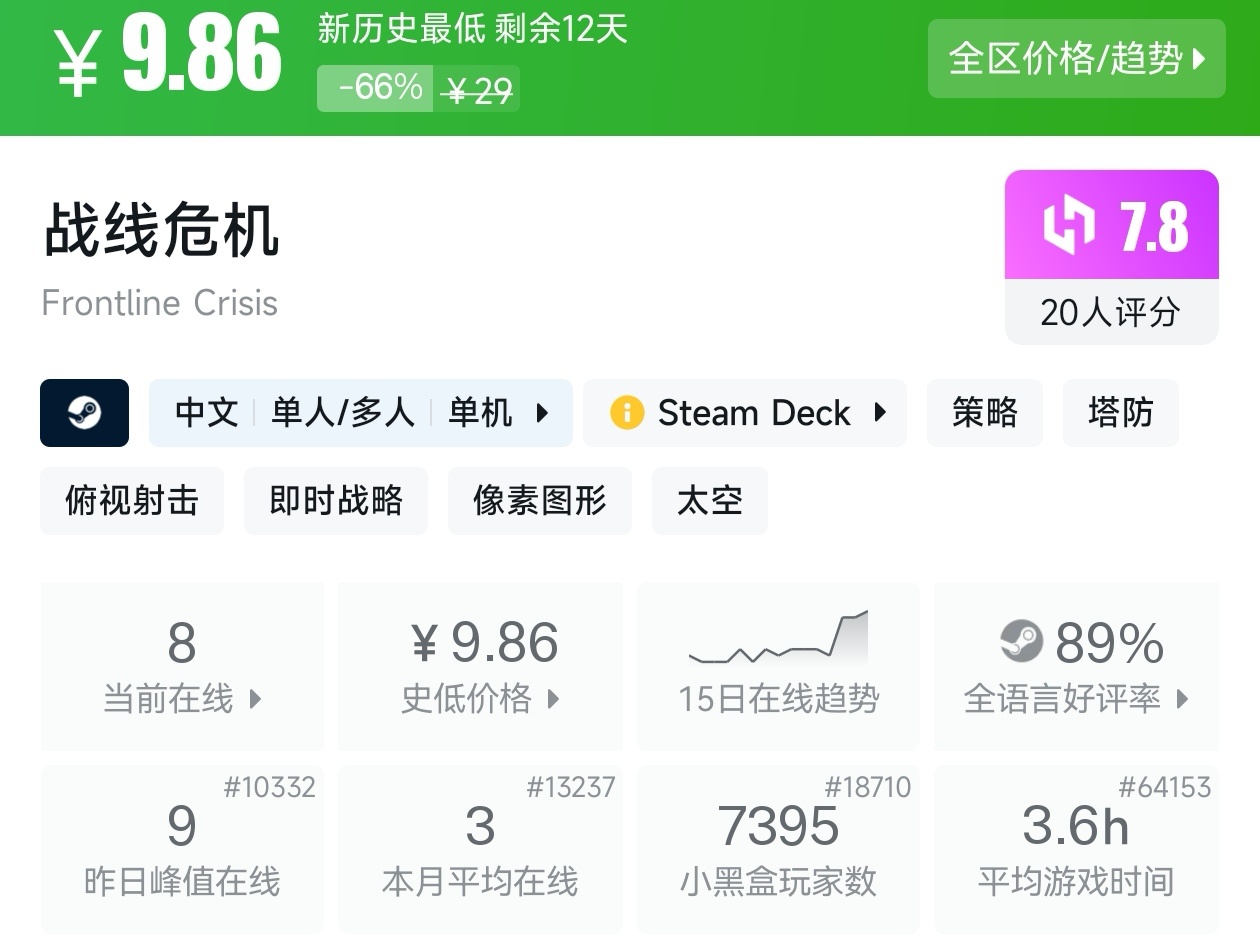The image size is (1260, 941).
Task: Expand historical lowest price details arrow
Action: (x=553, y=699)
